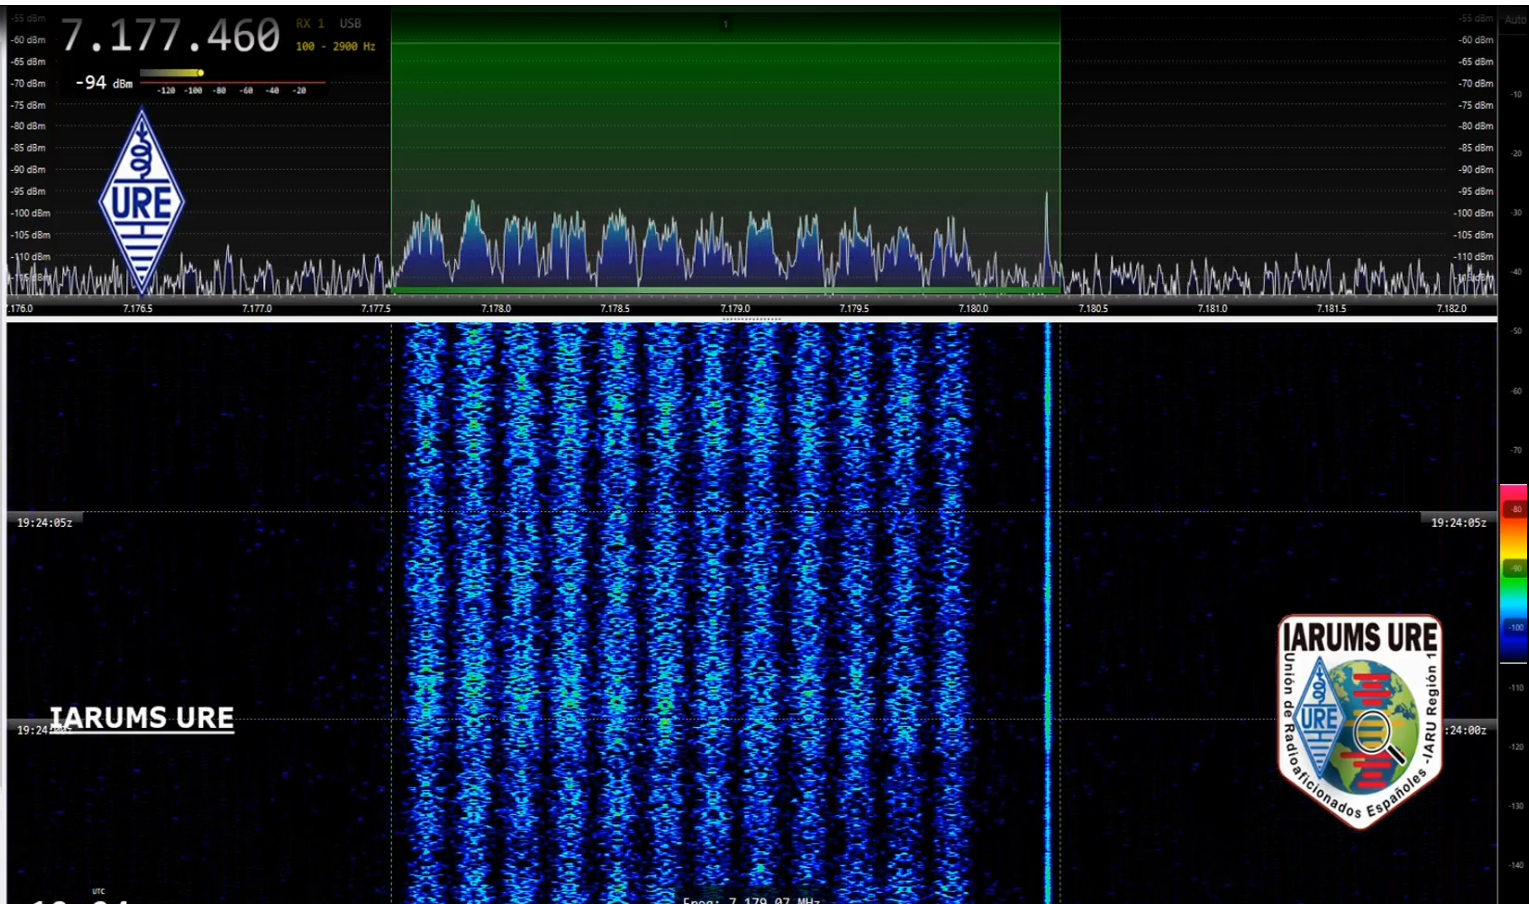The width and height of the screenshot is (1529, 904).
Task: Click the URE diamond logo
Action: coord(141,202)
